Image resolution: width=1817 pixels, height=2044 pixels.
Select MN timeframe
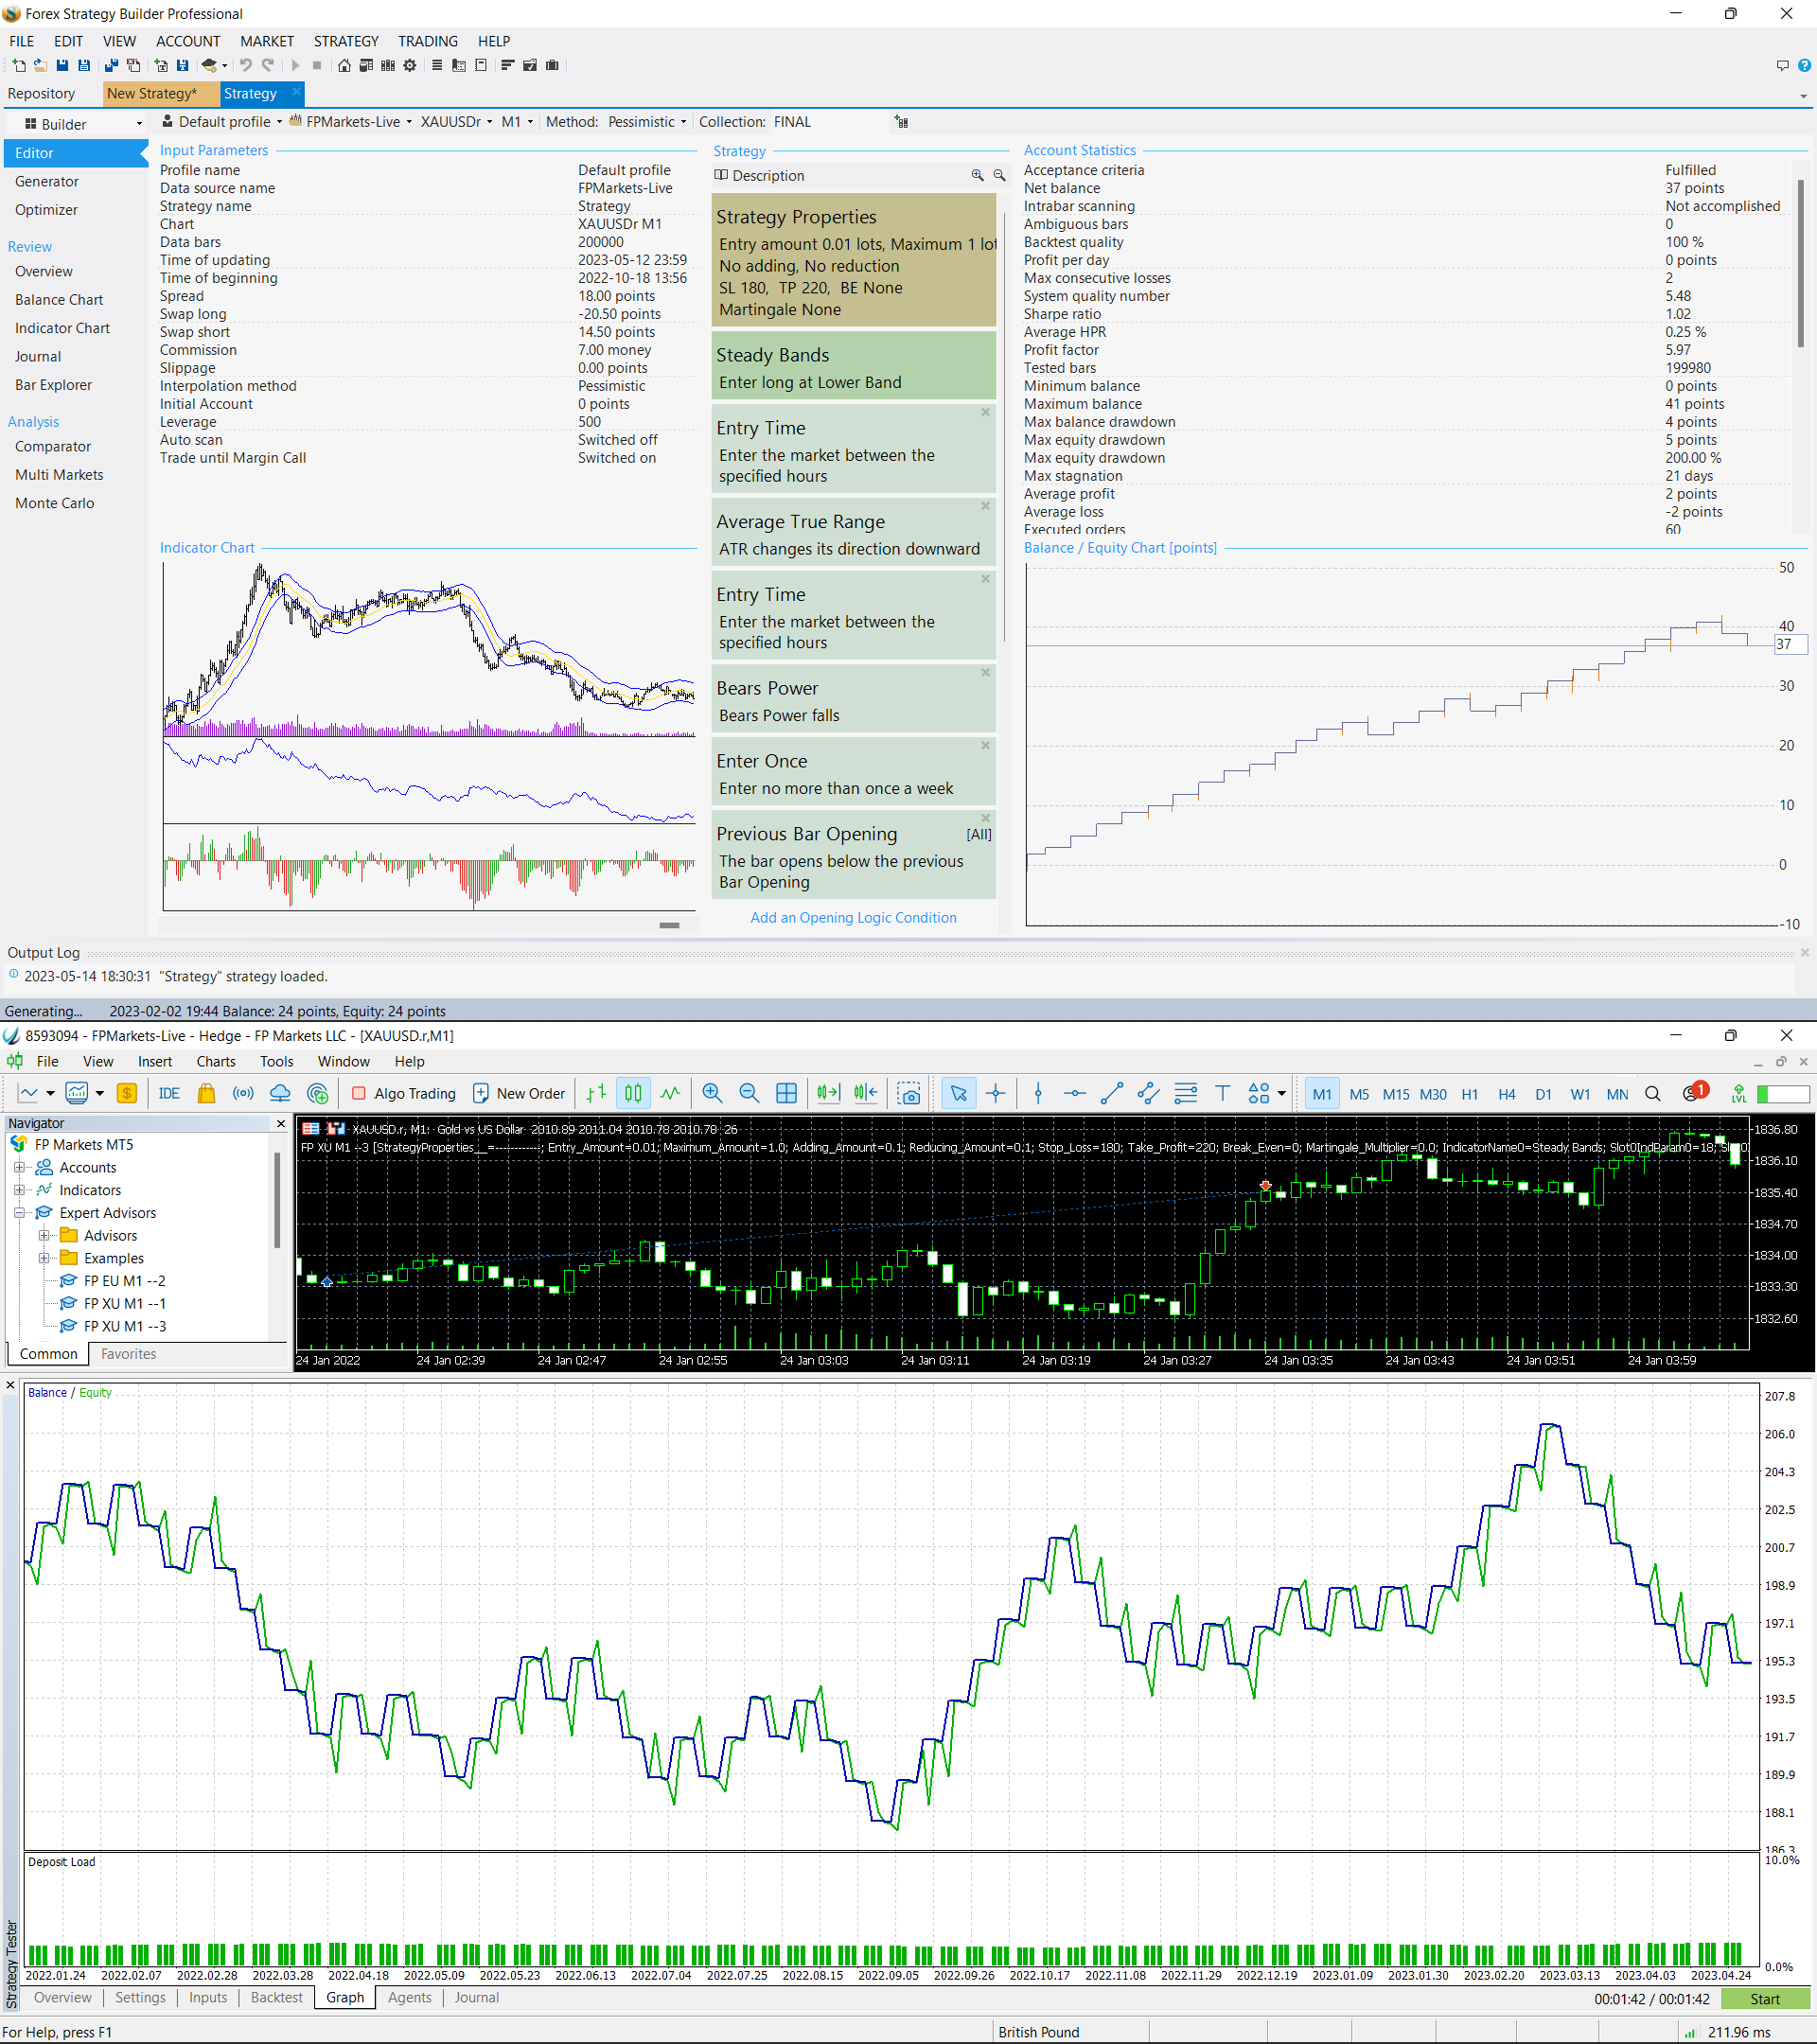(1617, 1094)
